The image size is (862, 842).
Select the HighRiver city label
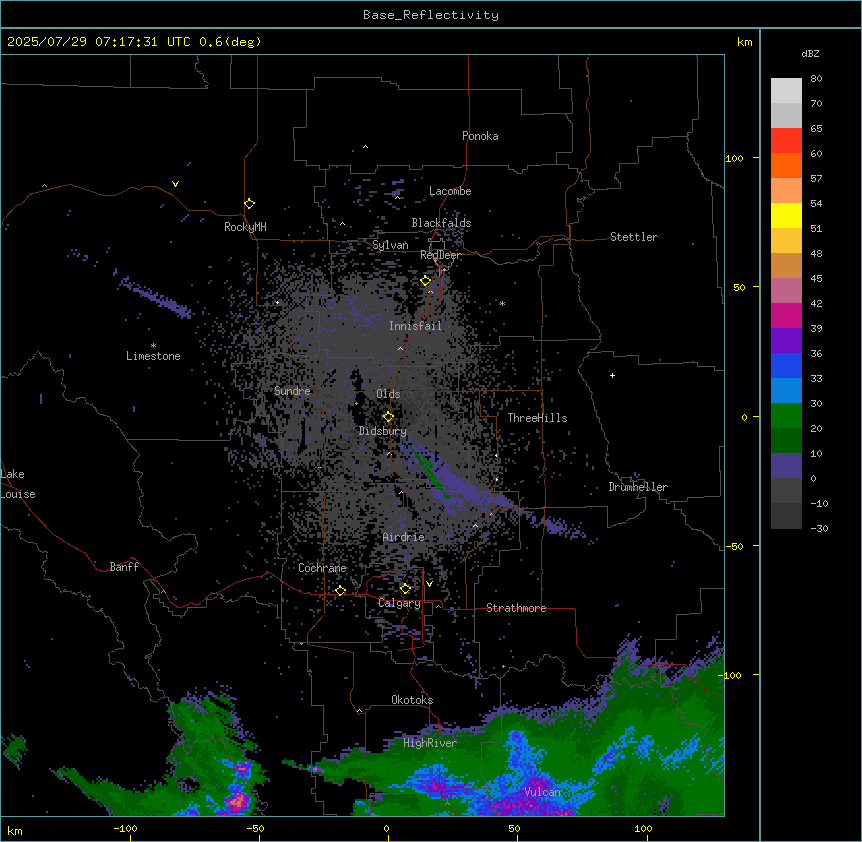tap(430, 743)
